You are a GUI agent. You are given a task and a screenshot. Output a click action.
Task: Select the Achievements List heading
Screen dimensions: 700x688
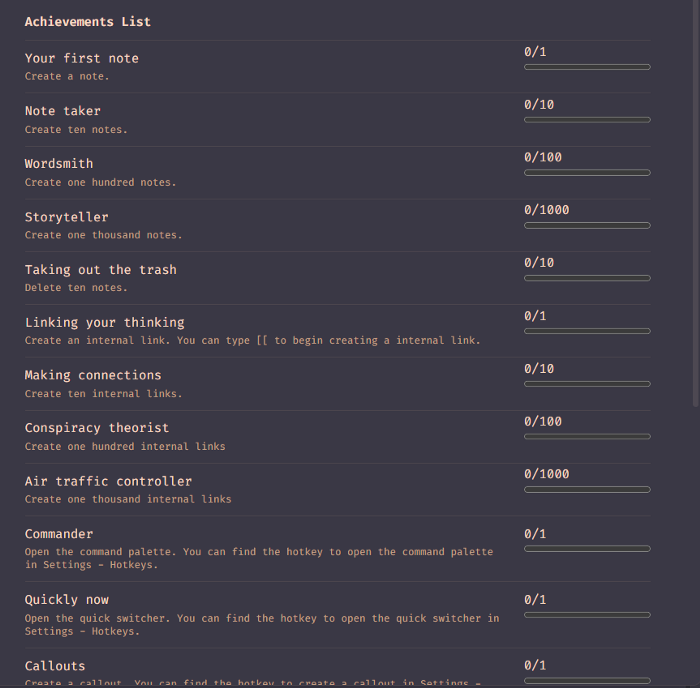(88, 22)
